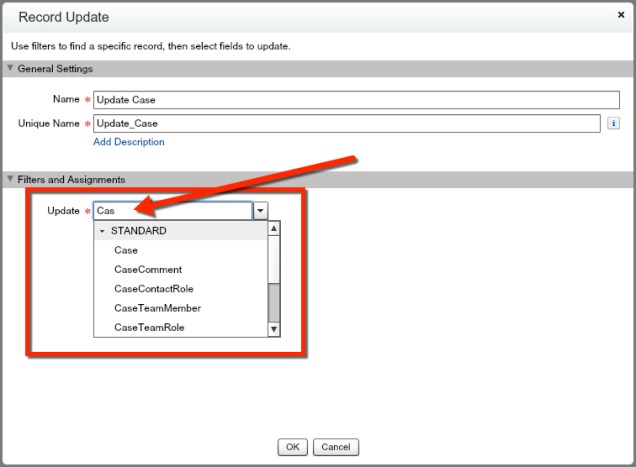The height and width of the screenshot is (467, 636).
Task: Pick CaseTeamMember from the dropdown list
Action: [157, 308]
